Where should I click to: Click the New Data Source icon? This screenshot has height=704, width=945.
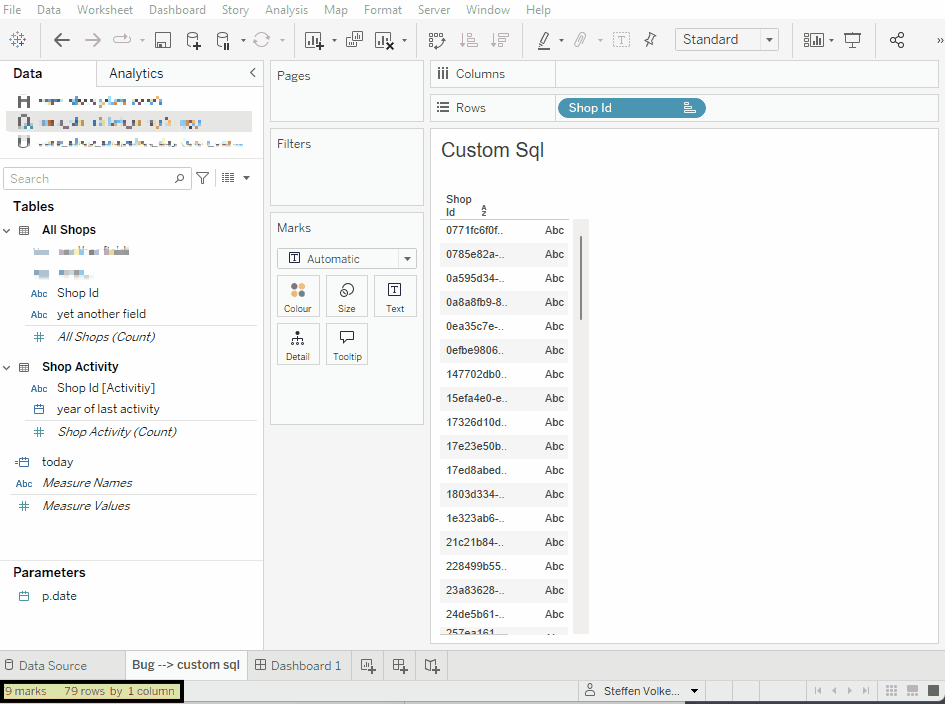coord(193,40)
